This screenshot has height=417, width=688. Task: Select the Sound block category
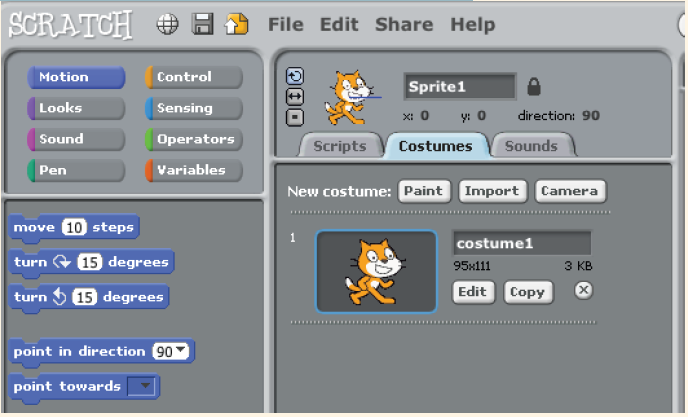pyautogui.click(x=76, y=139)
